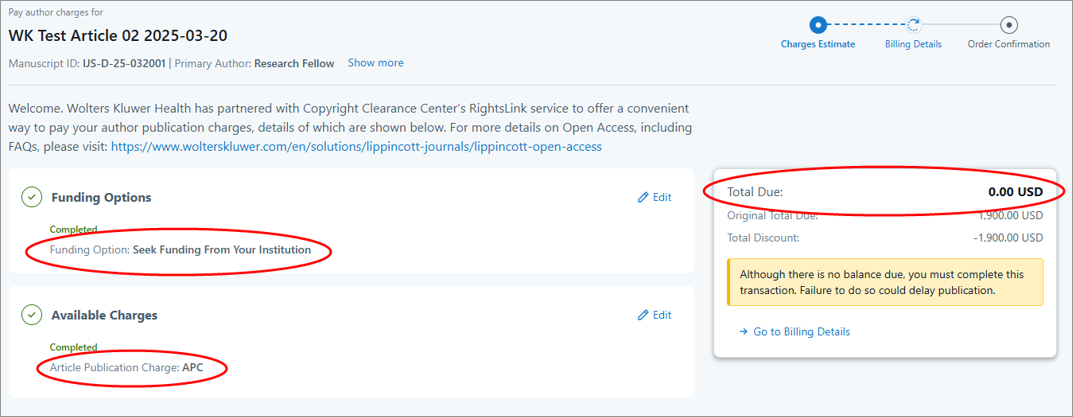The image size is (1073, 417).
Task: Expand manuscript details with Show more
Action: point(376,62)
